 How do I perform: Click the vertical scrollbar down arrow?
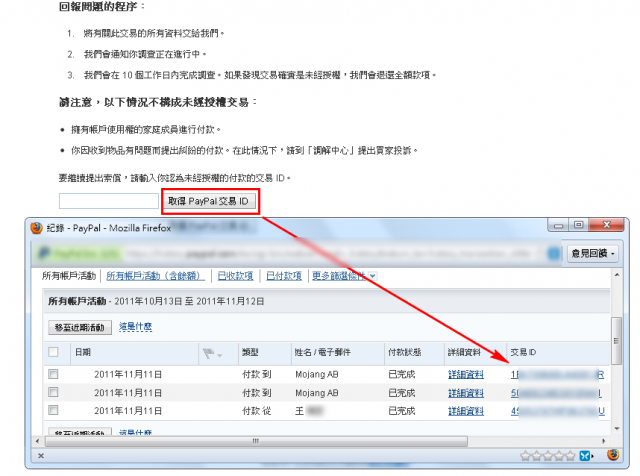pos(617,428)
